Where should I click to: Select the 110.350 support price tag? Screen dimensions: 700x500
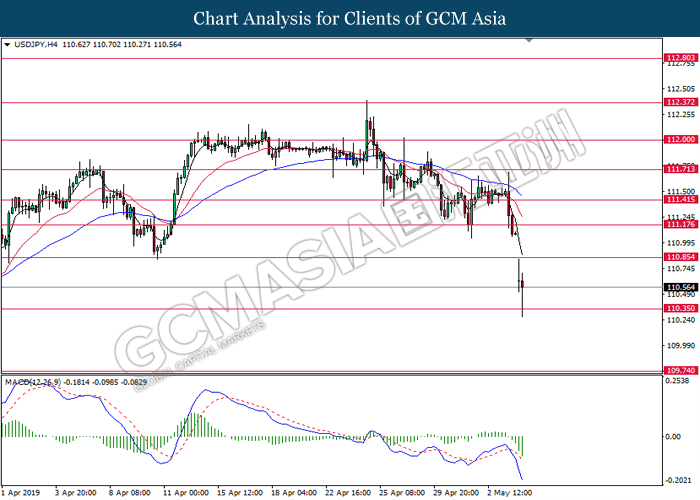[x=680, y=309]
